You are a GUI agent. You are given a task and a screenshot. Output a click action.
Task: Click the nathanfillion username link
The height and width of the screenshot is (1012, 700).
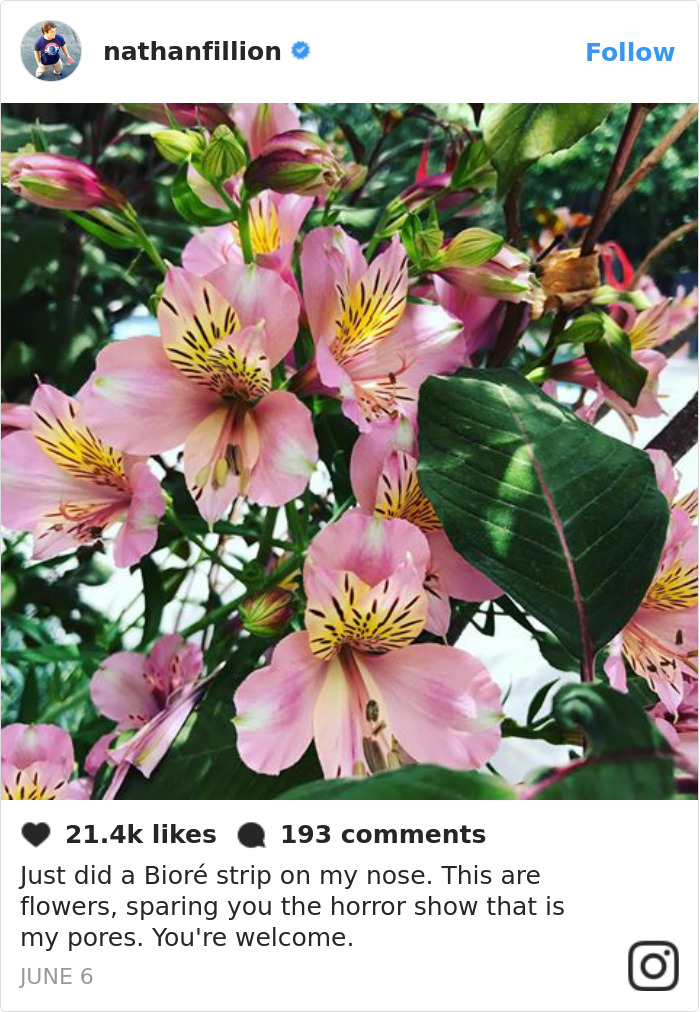pyautogui.click(x=192, y=52)
